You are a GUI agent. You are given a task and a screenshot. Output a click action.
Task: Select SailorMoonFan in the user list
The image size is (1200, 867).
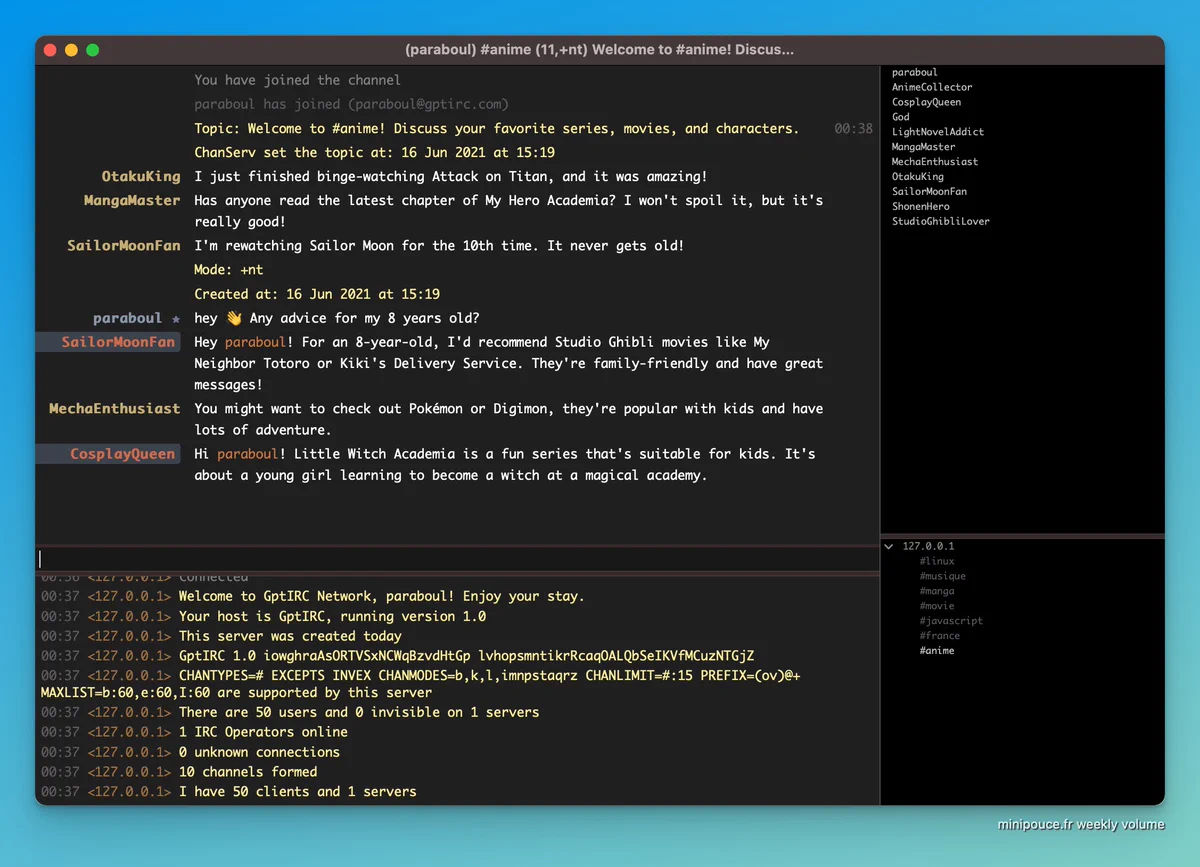click(x=930, y=192)
